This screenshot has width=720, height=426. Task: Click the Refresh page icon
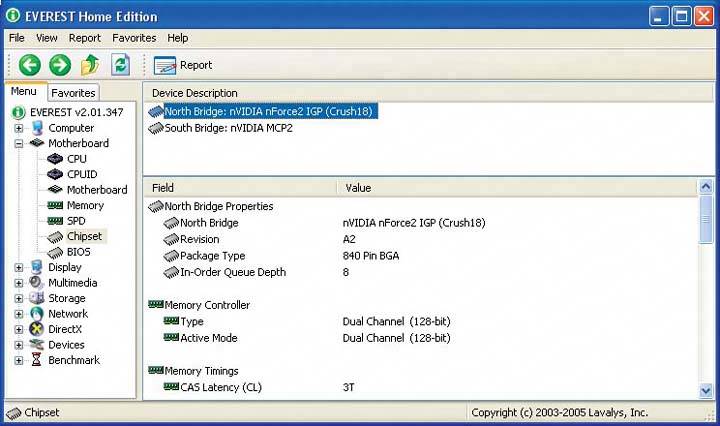[120, 65]
